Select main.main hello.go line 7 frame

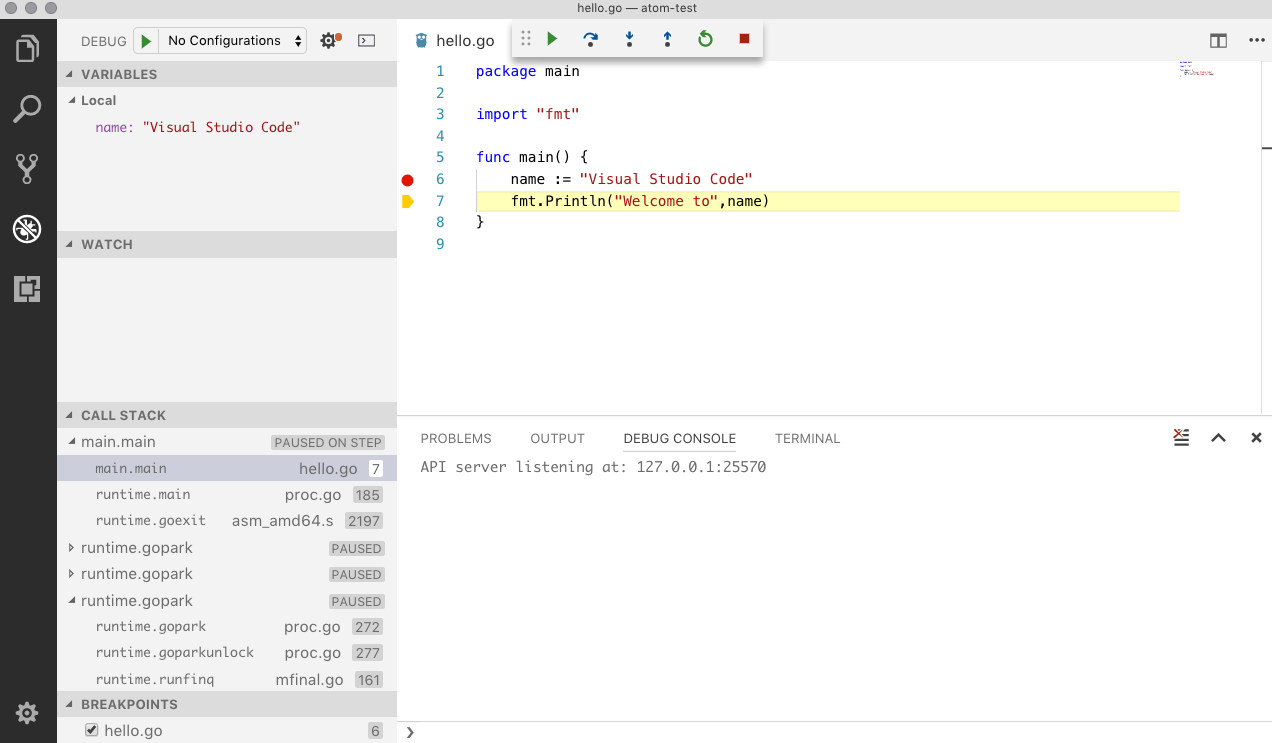(227, 468)
